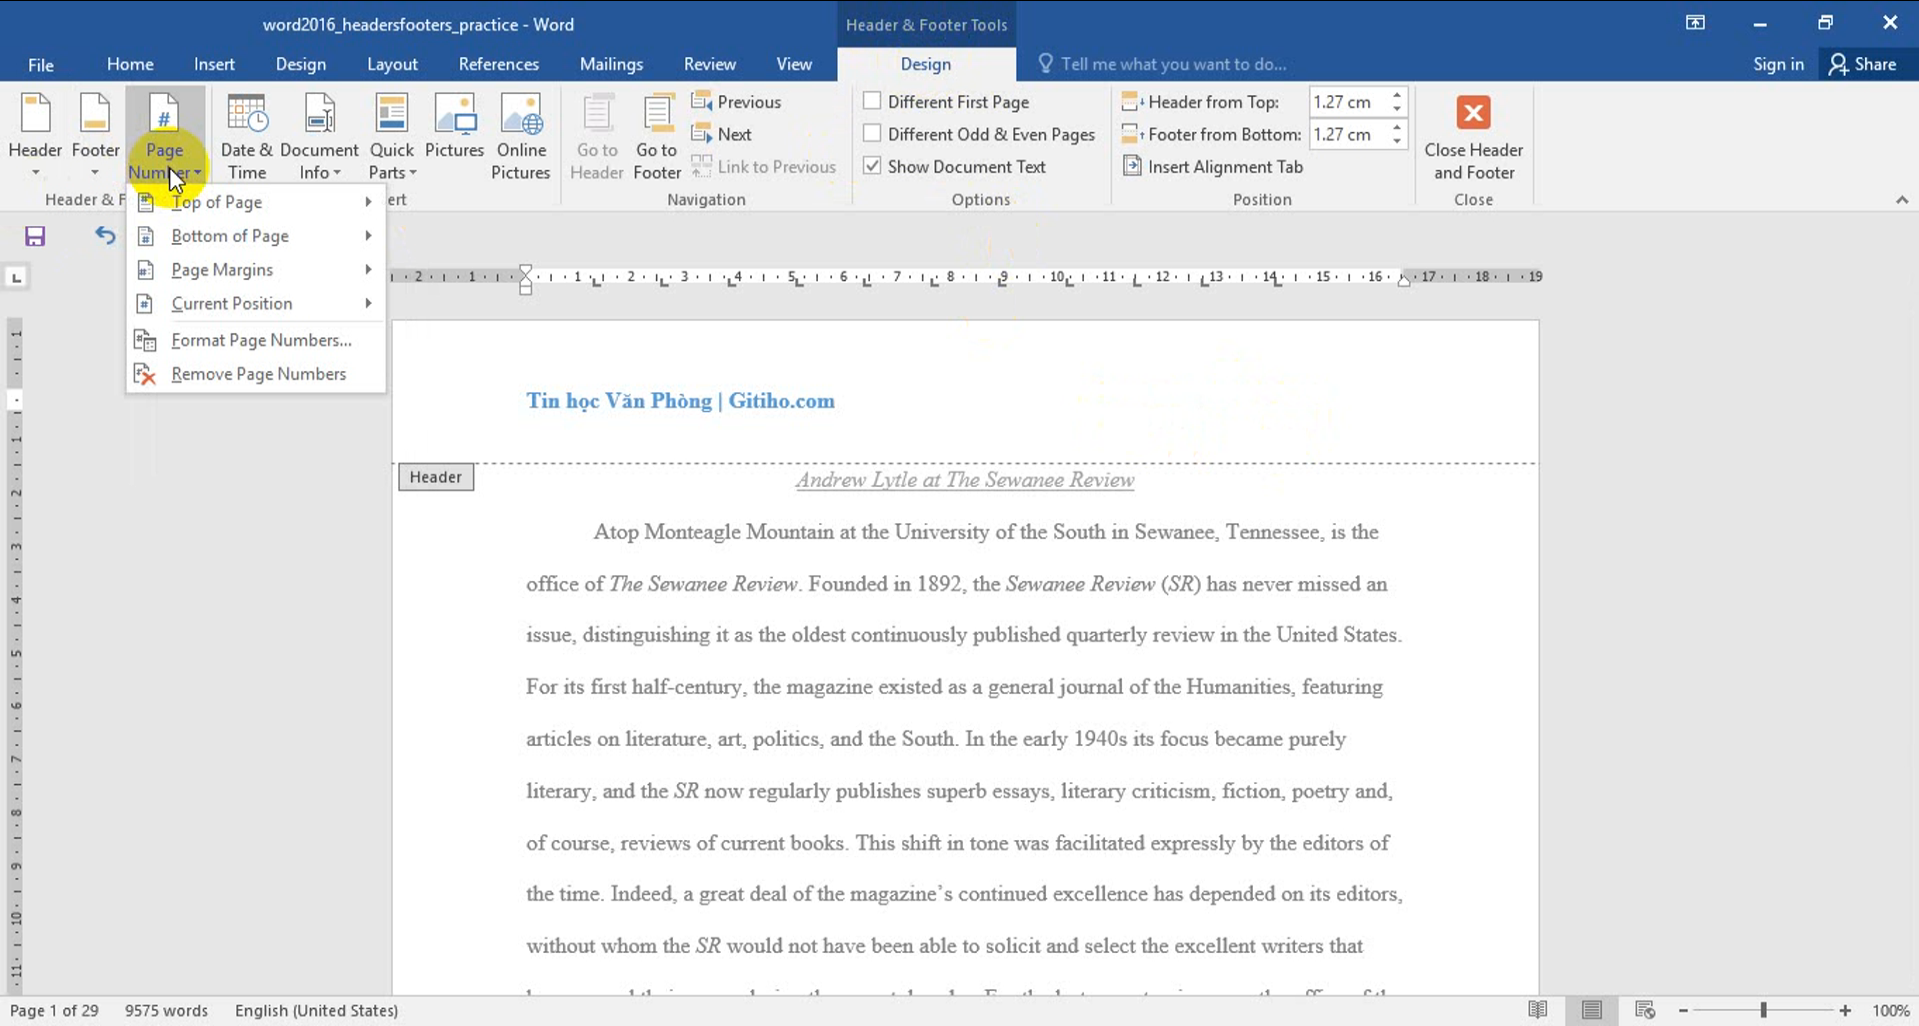The image size is (1919, 1026).
Task: Jump to Previous header section
Action: (x=736, y=102)
